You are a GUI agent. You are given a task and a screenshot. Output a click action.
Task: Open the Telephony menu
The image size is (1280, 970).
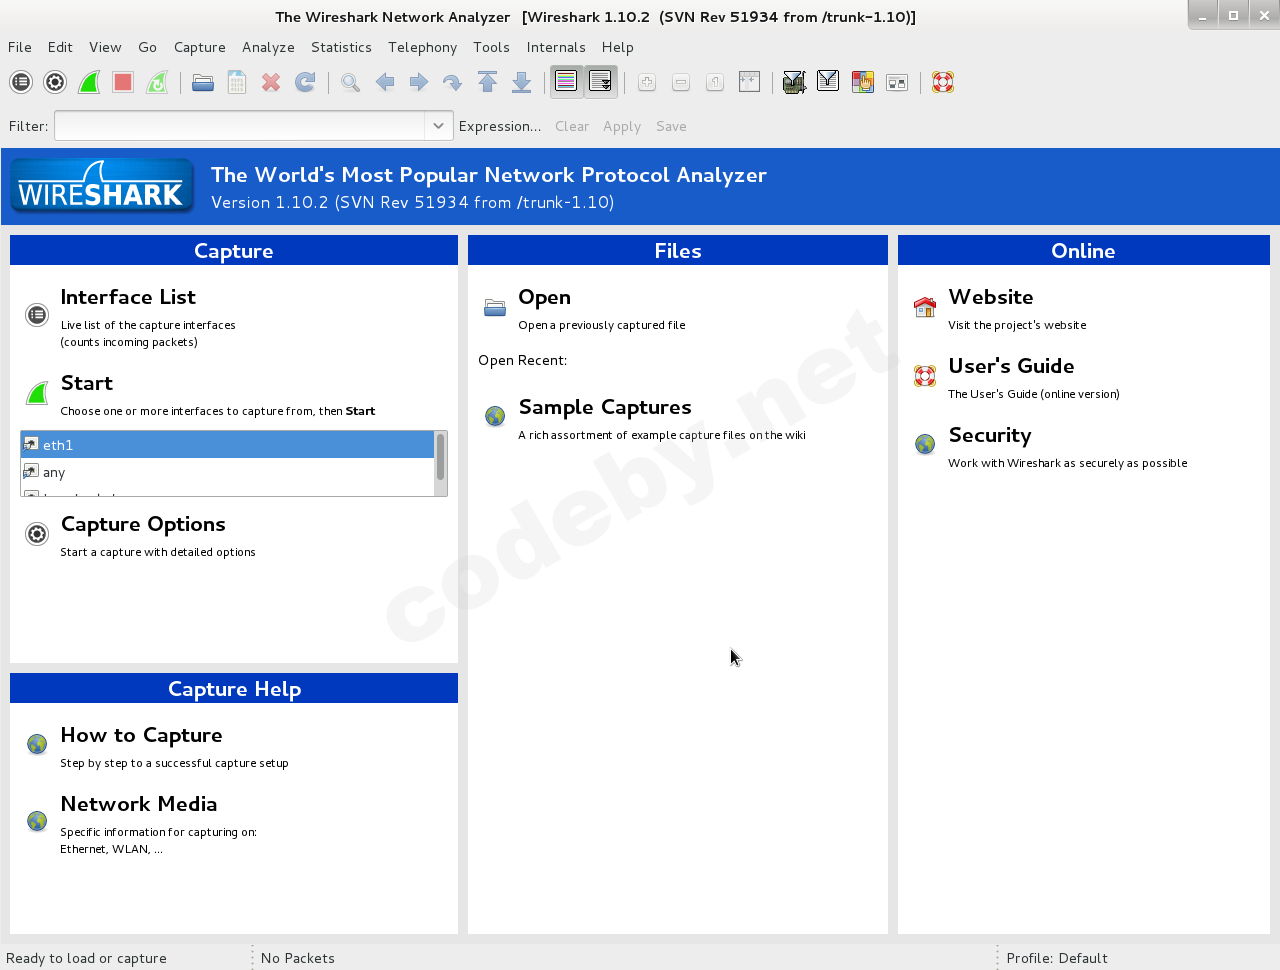(x=422, y=47)
